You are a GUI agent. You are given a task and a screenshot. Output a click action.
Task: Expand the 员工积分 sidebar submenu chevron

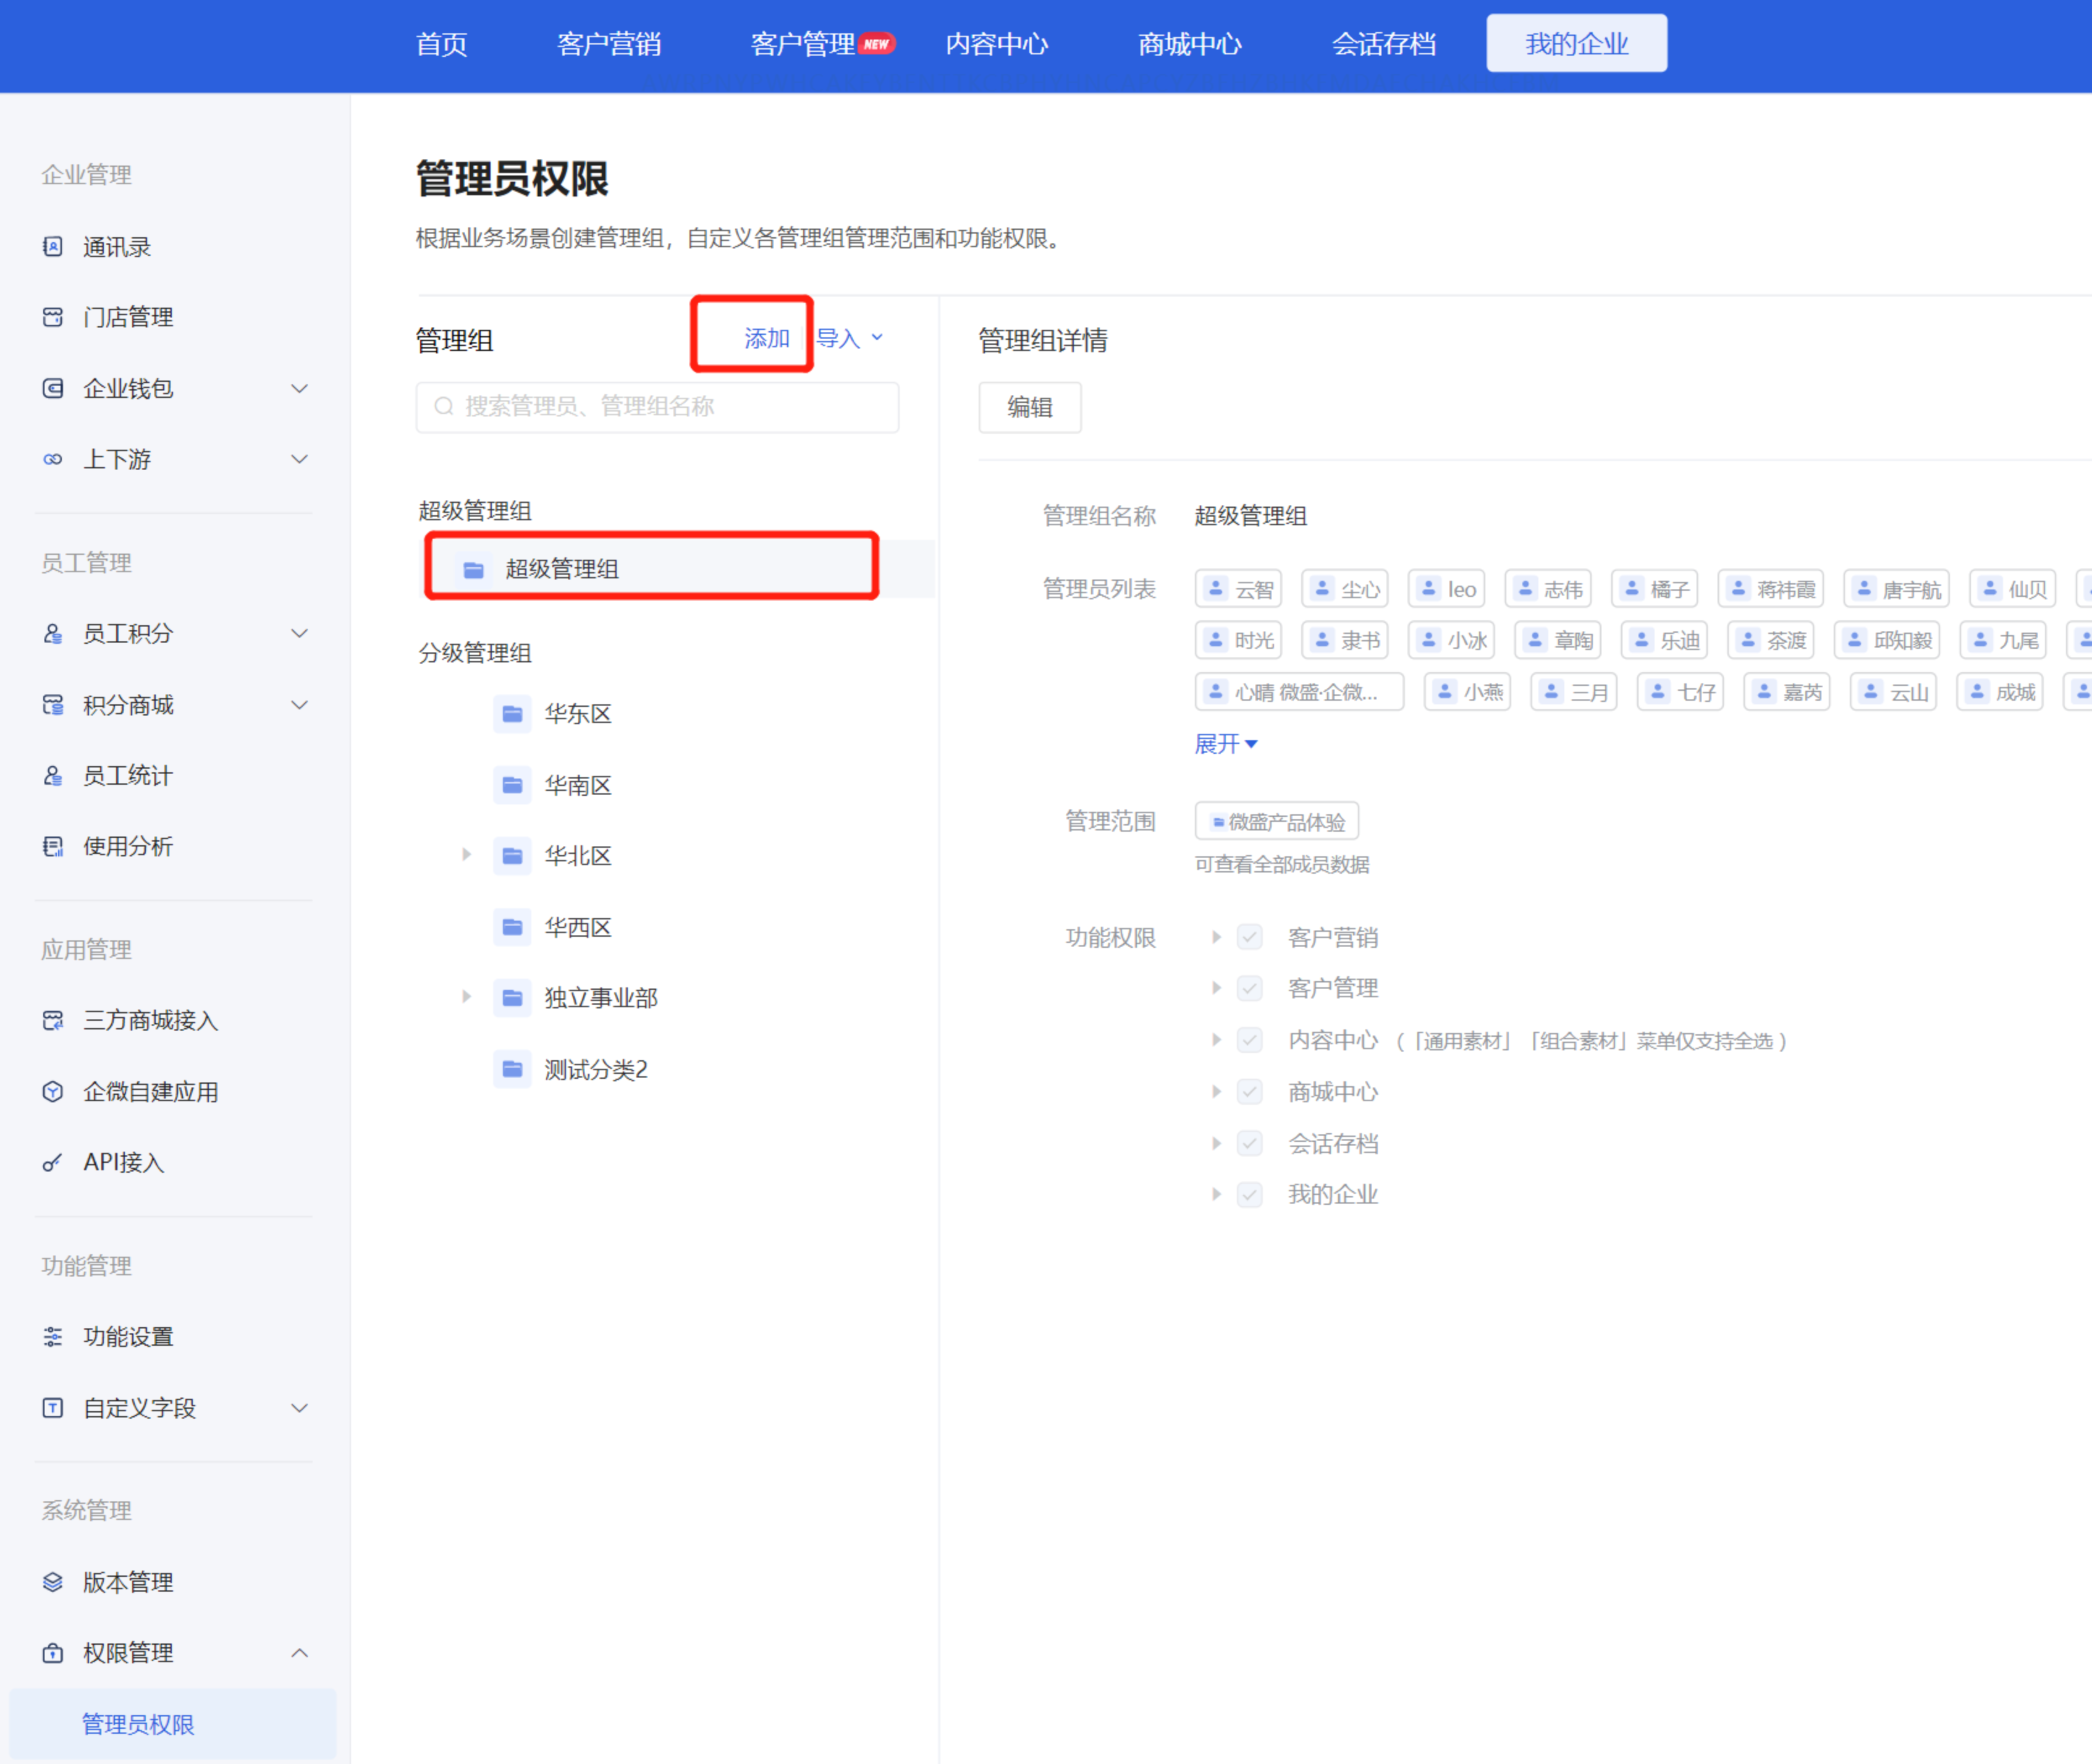pyautogui.click(x=299, y=634)
